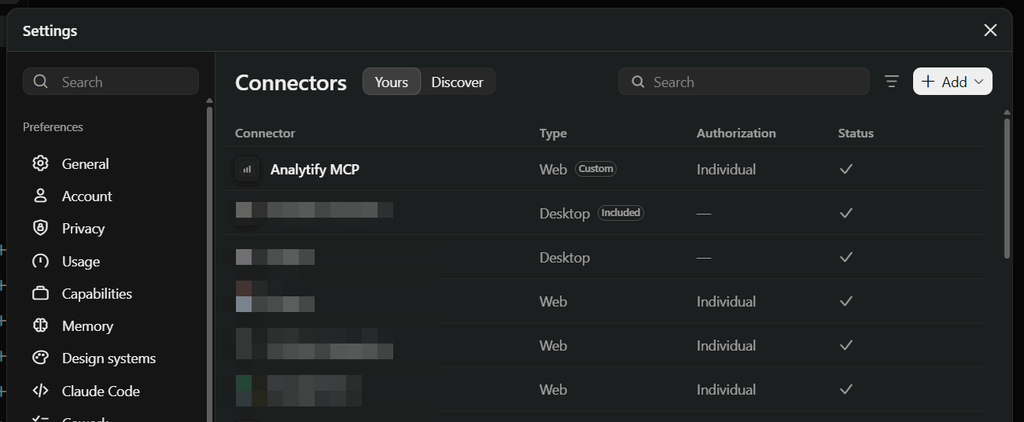The image size is (1024, 422).
Task: Click the Included badge beside Desktop
Action: click(x=620, y=213)
